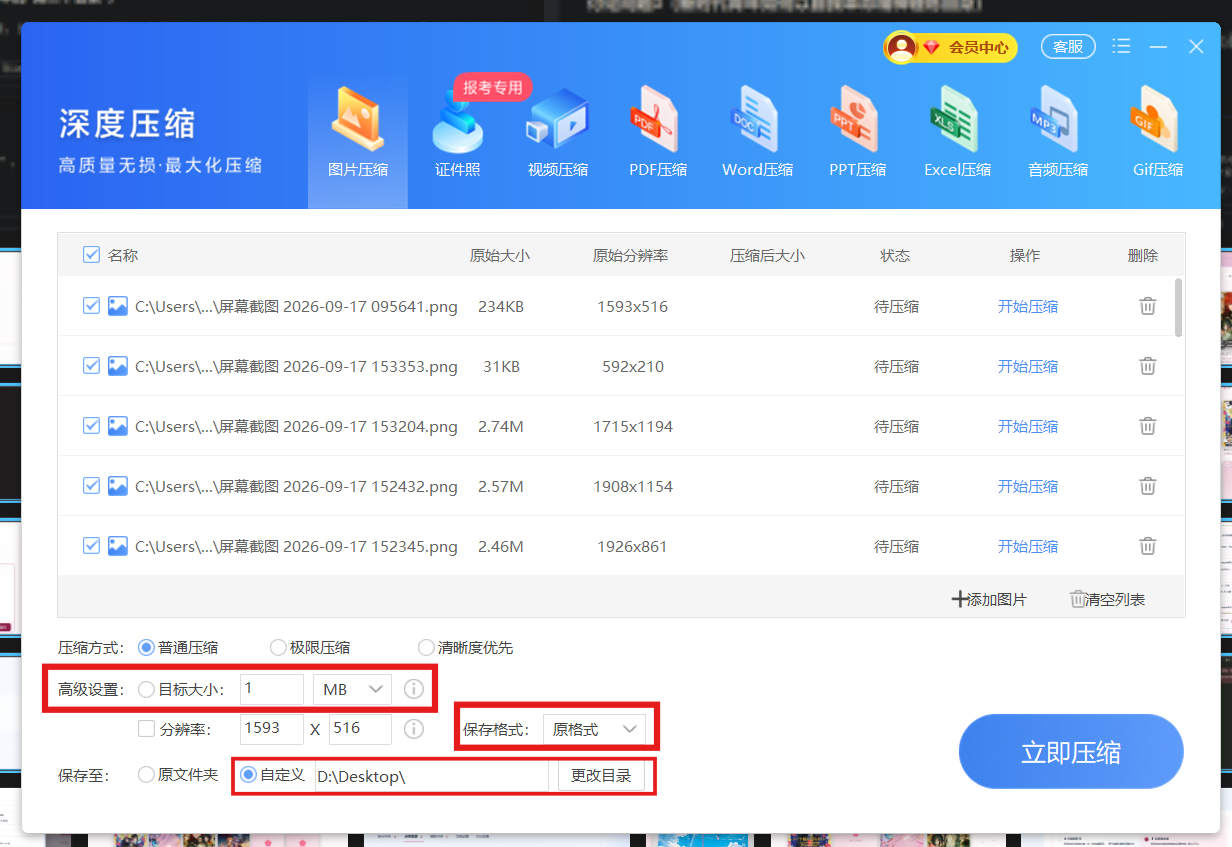Click the 1908x1154 resolution cell
The width and height of the screenshot is (1232, 847).
tap(633, 487)
